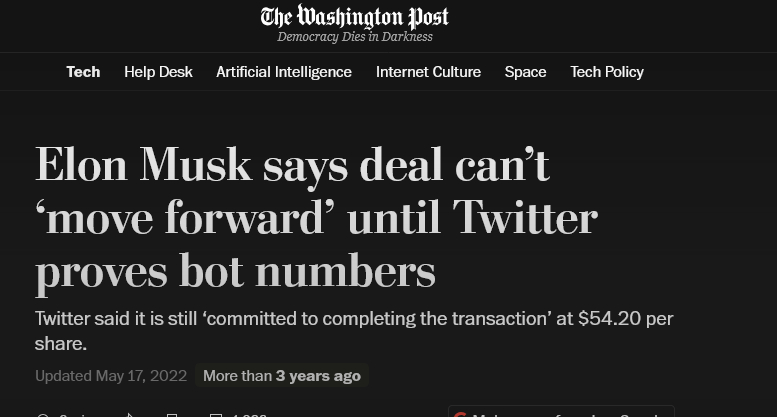Screen dimensions: 777x417
Task: Select Internet Culture in the navigation bar
Action: [428, 72]
